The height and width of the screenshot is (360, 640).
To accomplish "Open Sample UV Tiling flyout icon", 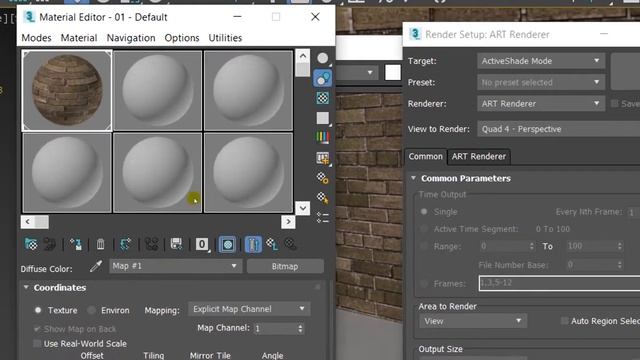I will coord(322,118).
